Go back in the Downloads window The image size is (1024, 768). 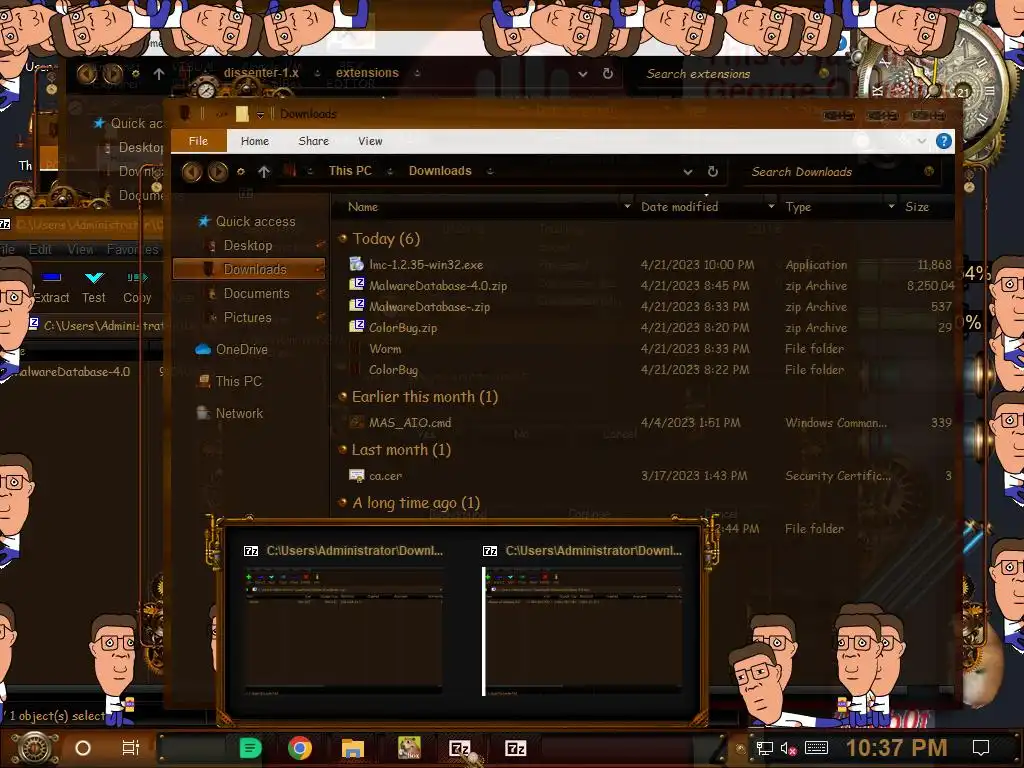click(x=191, y=172)
